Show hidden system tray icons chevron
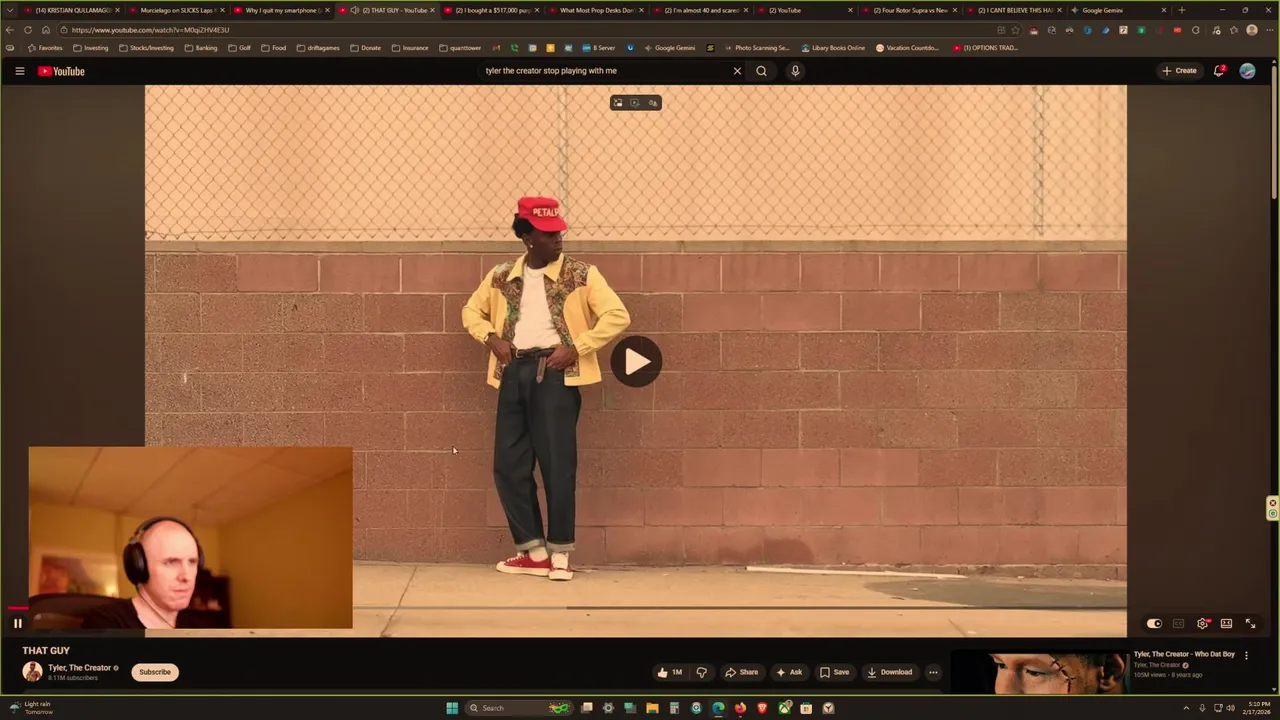The width and height of the screenshot is (1280, 720). (x=1186, y=708)
